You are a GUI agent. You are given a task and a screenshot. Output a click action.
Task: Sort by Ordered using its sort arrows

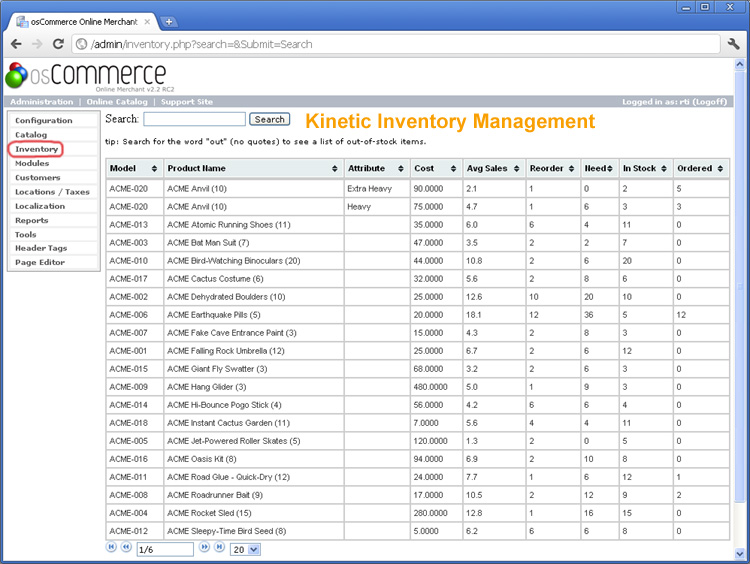pyautogui.click(x=720, y=168)
